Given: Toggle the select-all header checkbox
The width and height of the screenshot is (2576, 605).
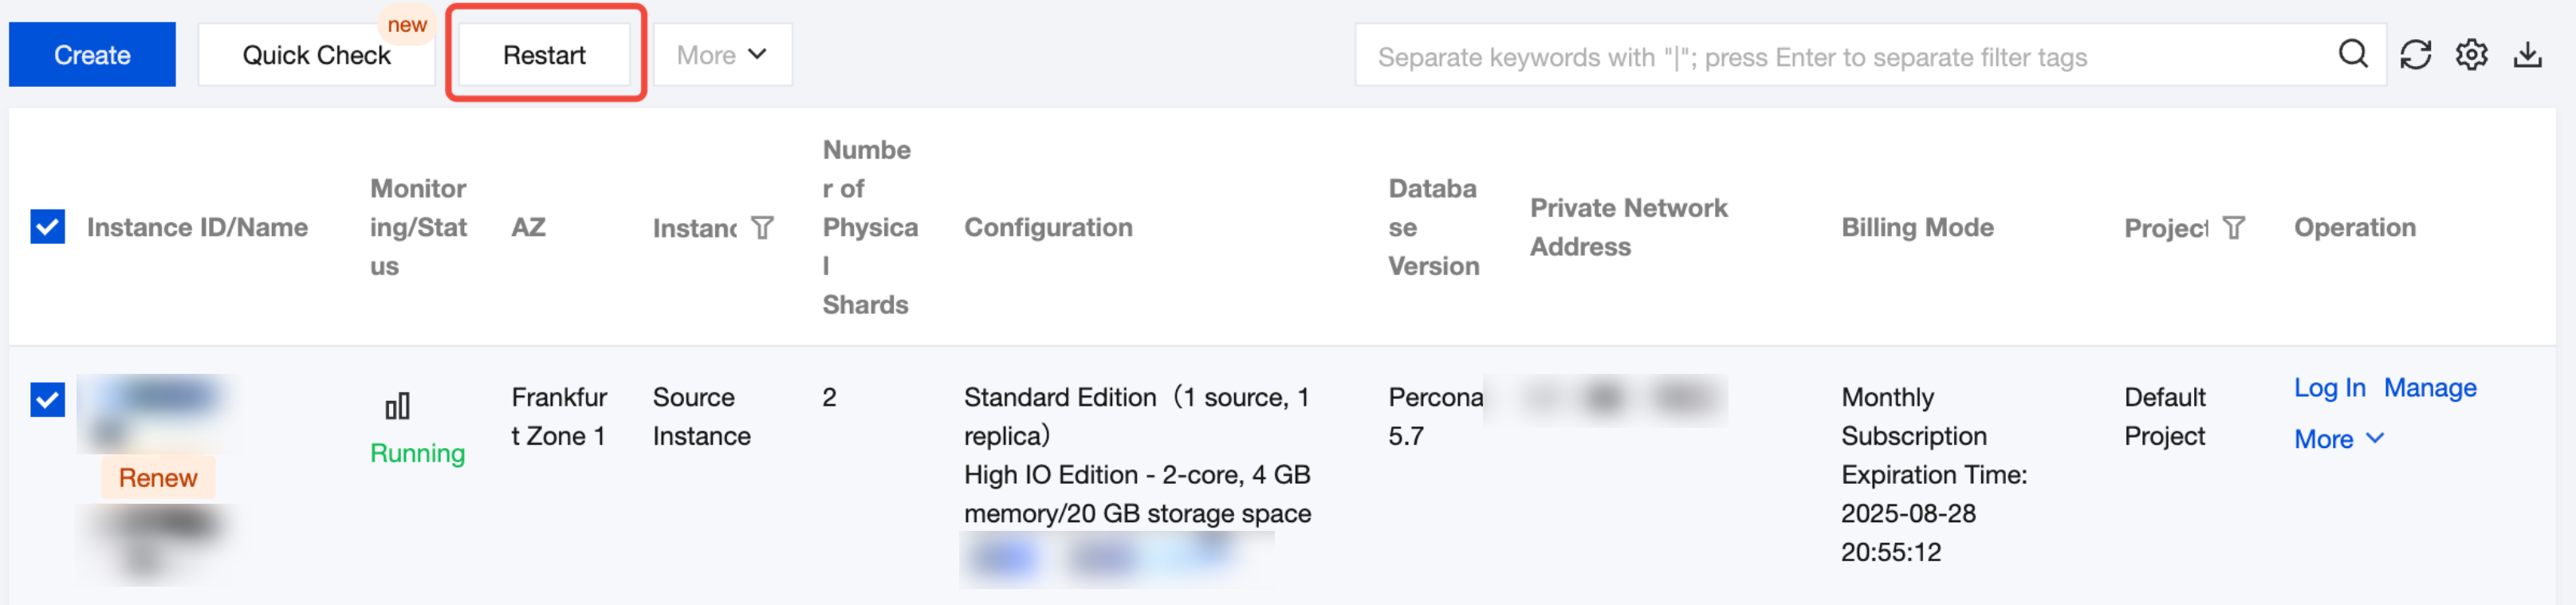Looking at the screenshot, I should coord(47,227).
